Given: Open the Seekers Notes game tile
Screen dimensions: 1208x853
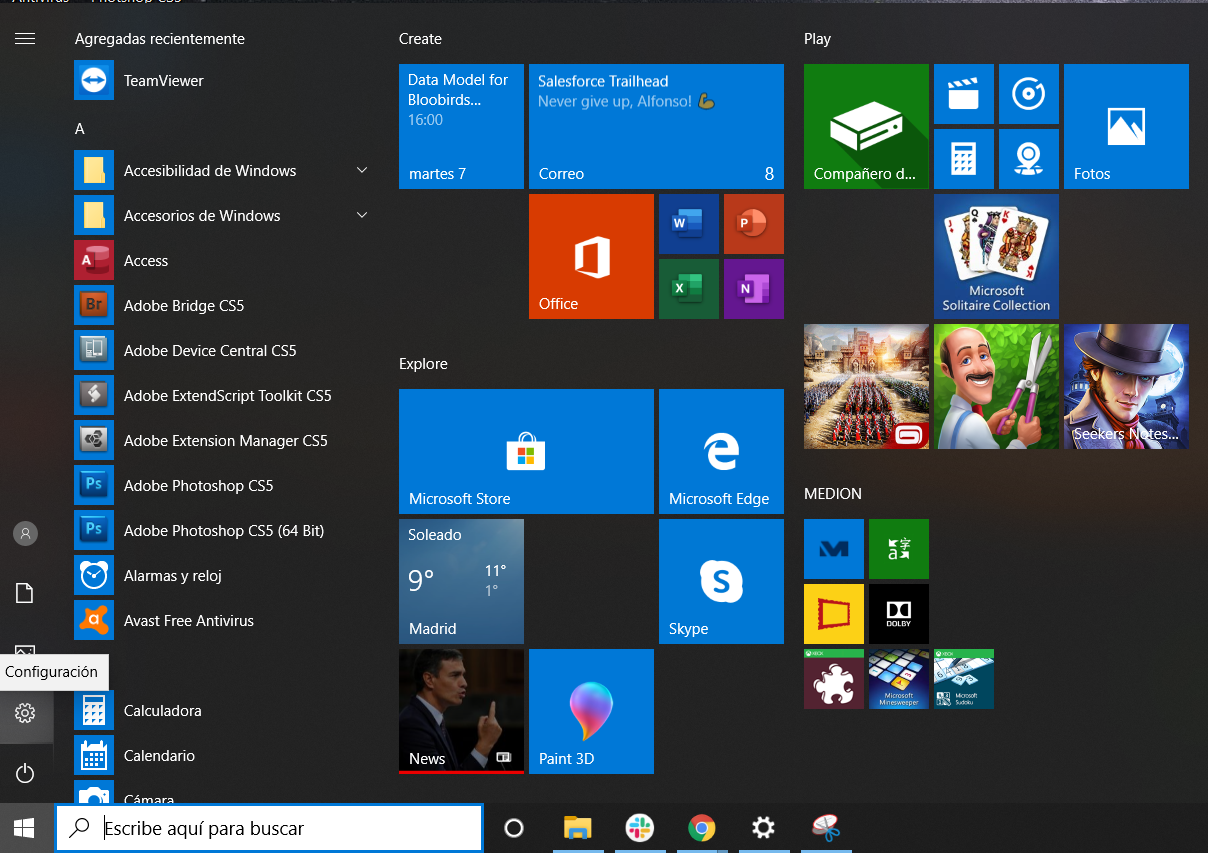Looking at the screenshot, I should click(1126, 386).
